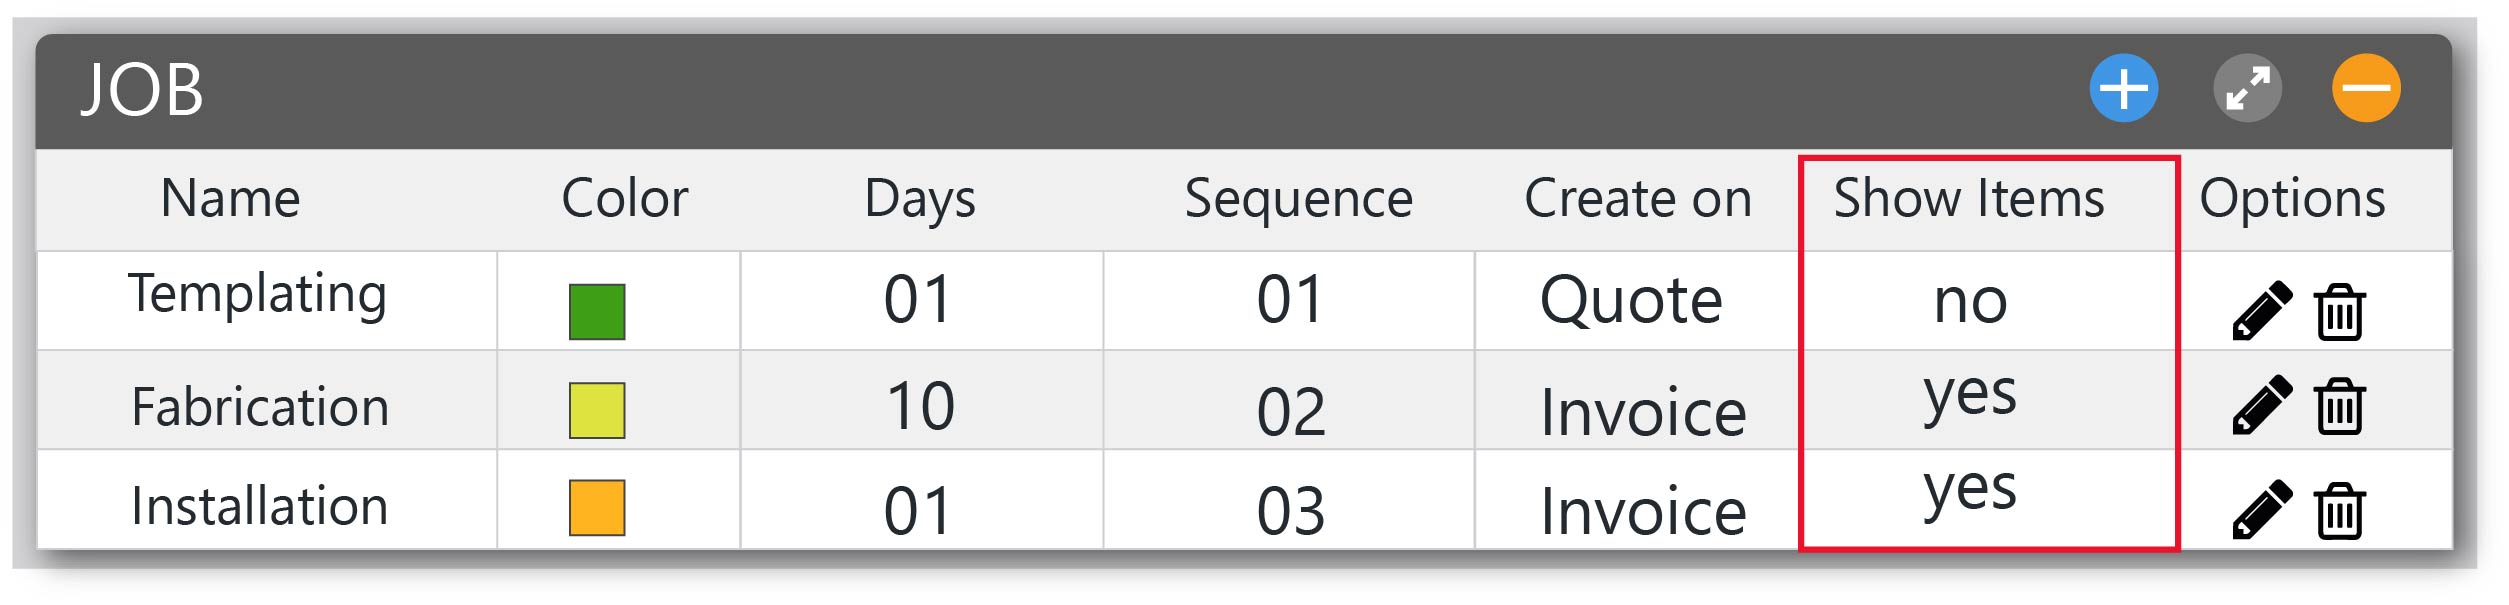
Task: Edit the Templating row with pencil icon
Action: click(x=2262, y=311)
